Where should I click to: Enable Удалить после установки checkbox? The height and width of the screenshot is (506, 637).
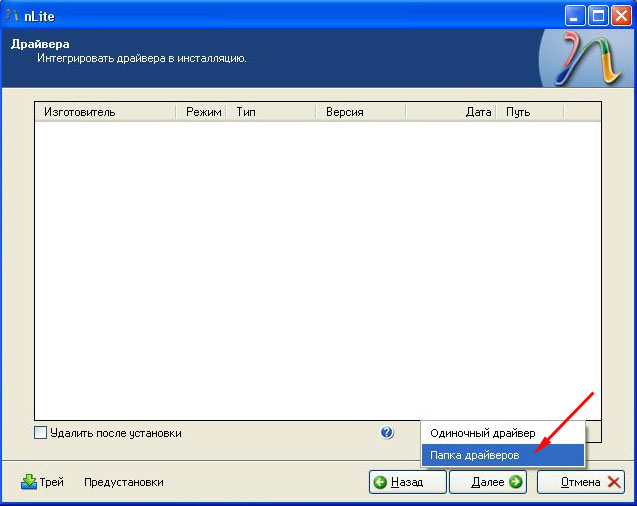pyautogui.click(x=40, y=432)
